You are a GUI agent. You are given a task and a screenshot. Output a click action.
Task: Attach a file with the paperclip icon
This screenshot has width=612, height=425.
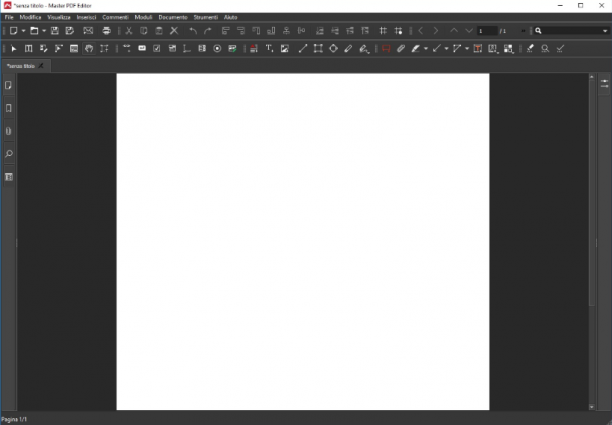coord(401,48)
